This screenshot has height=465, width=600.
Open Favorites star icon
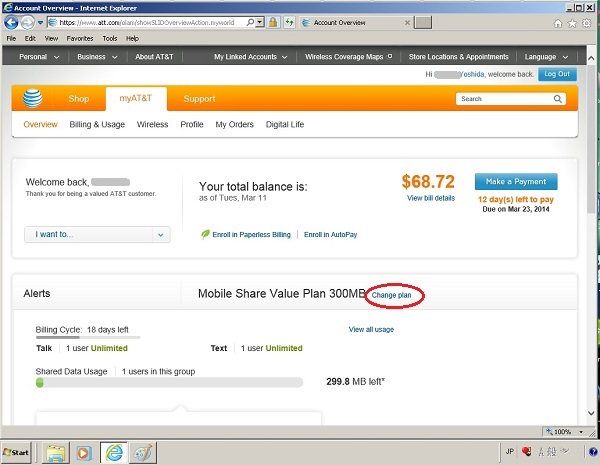(x=572, y=24)
